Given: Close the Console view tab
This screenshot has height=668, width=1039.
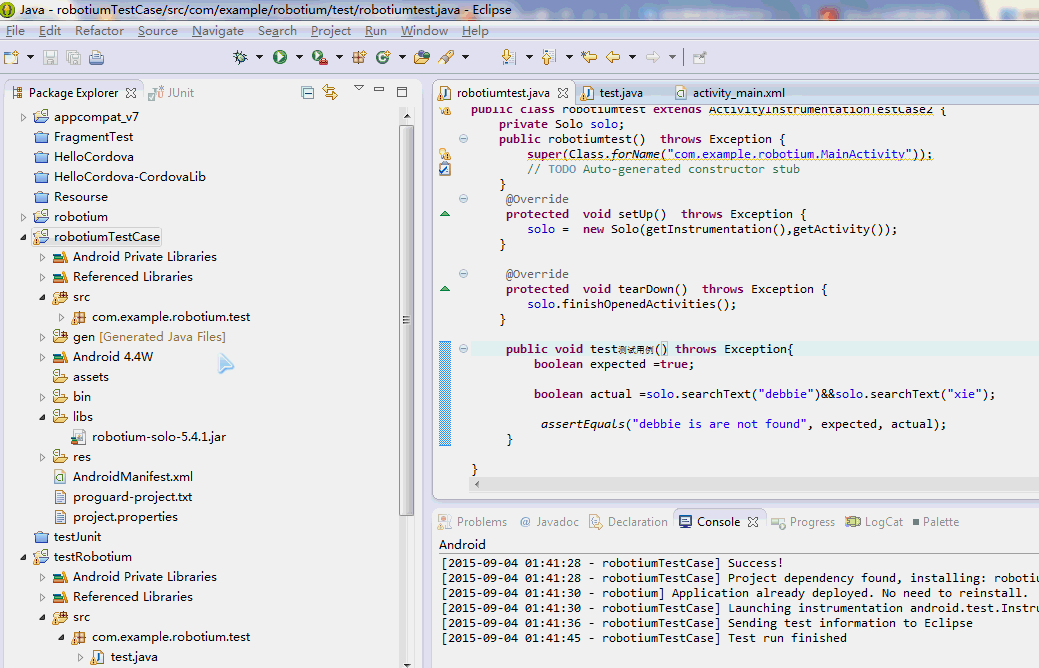Looking at the screenshot, I should pos(753,522).
